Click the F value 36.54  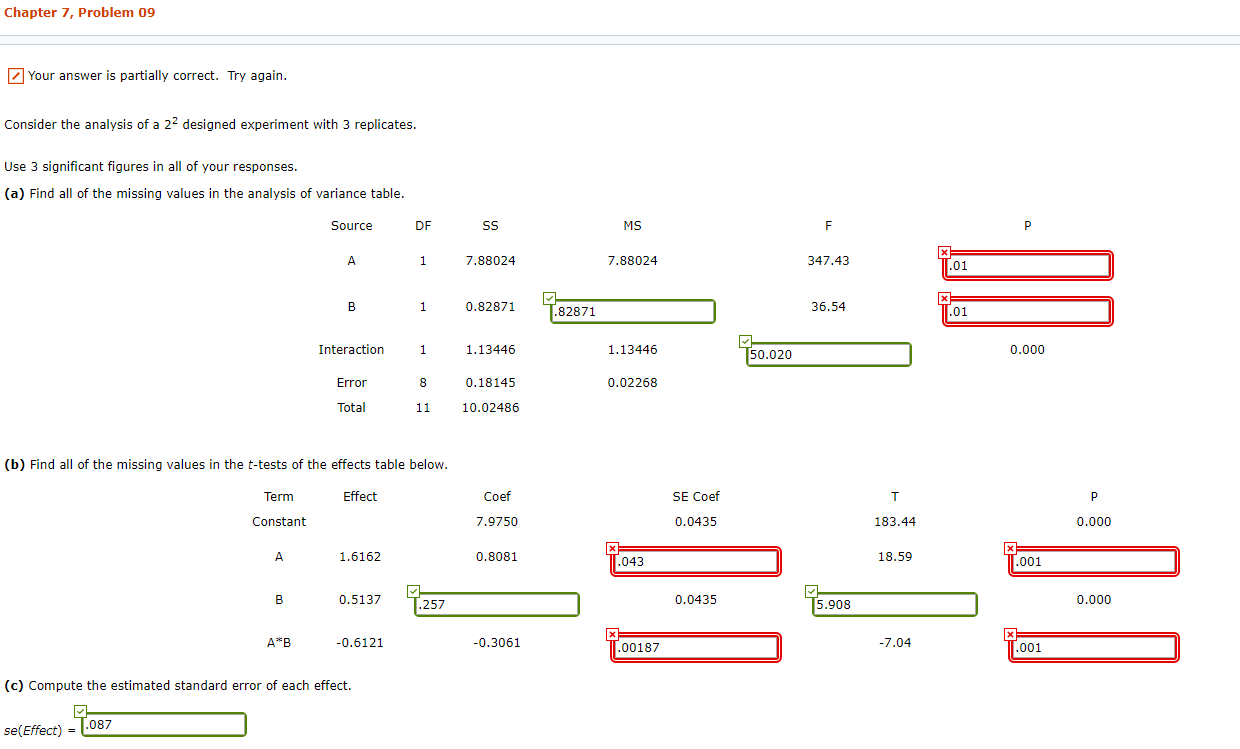pyautogui.click(x=828, y=307)
